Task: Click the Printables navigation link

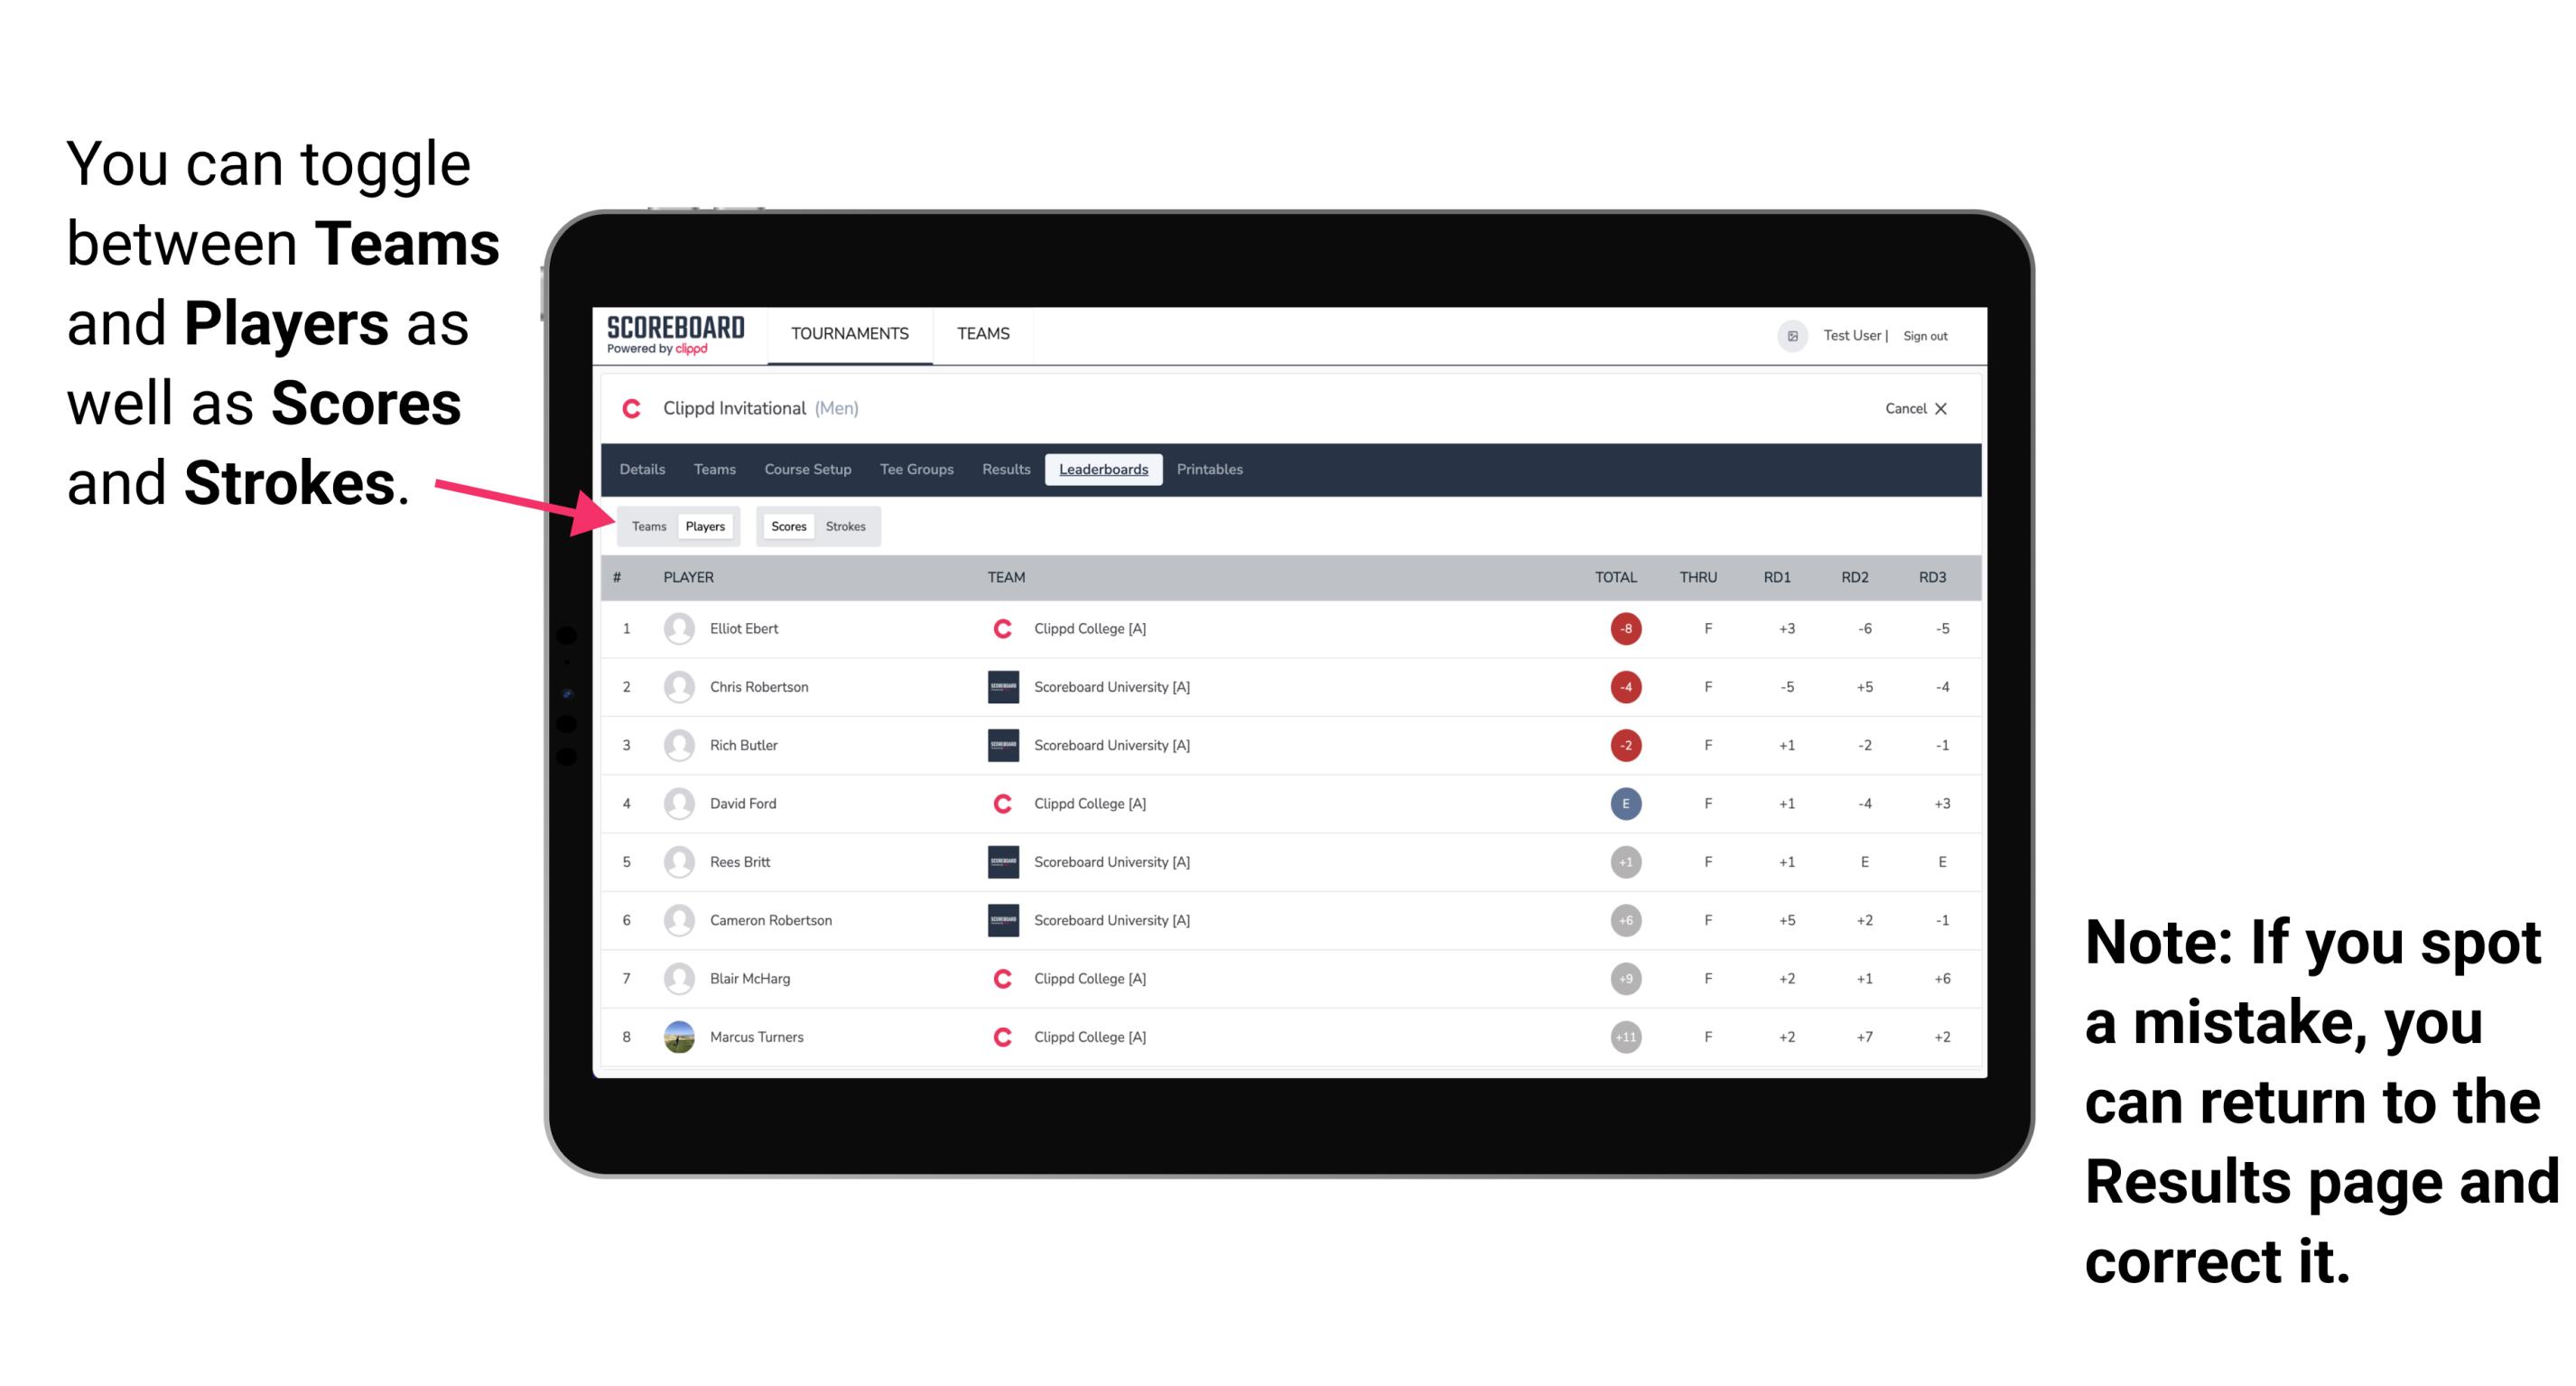Action: (1210, 470)
